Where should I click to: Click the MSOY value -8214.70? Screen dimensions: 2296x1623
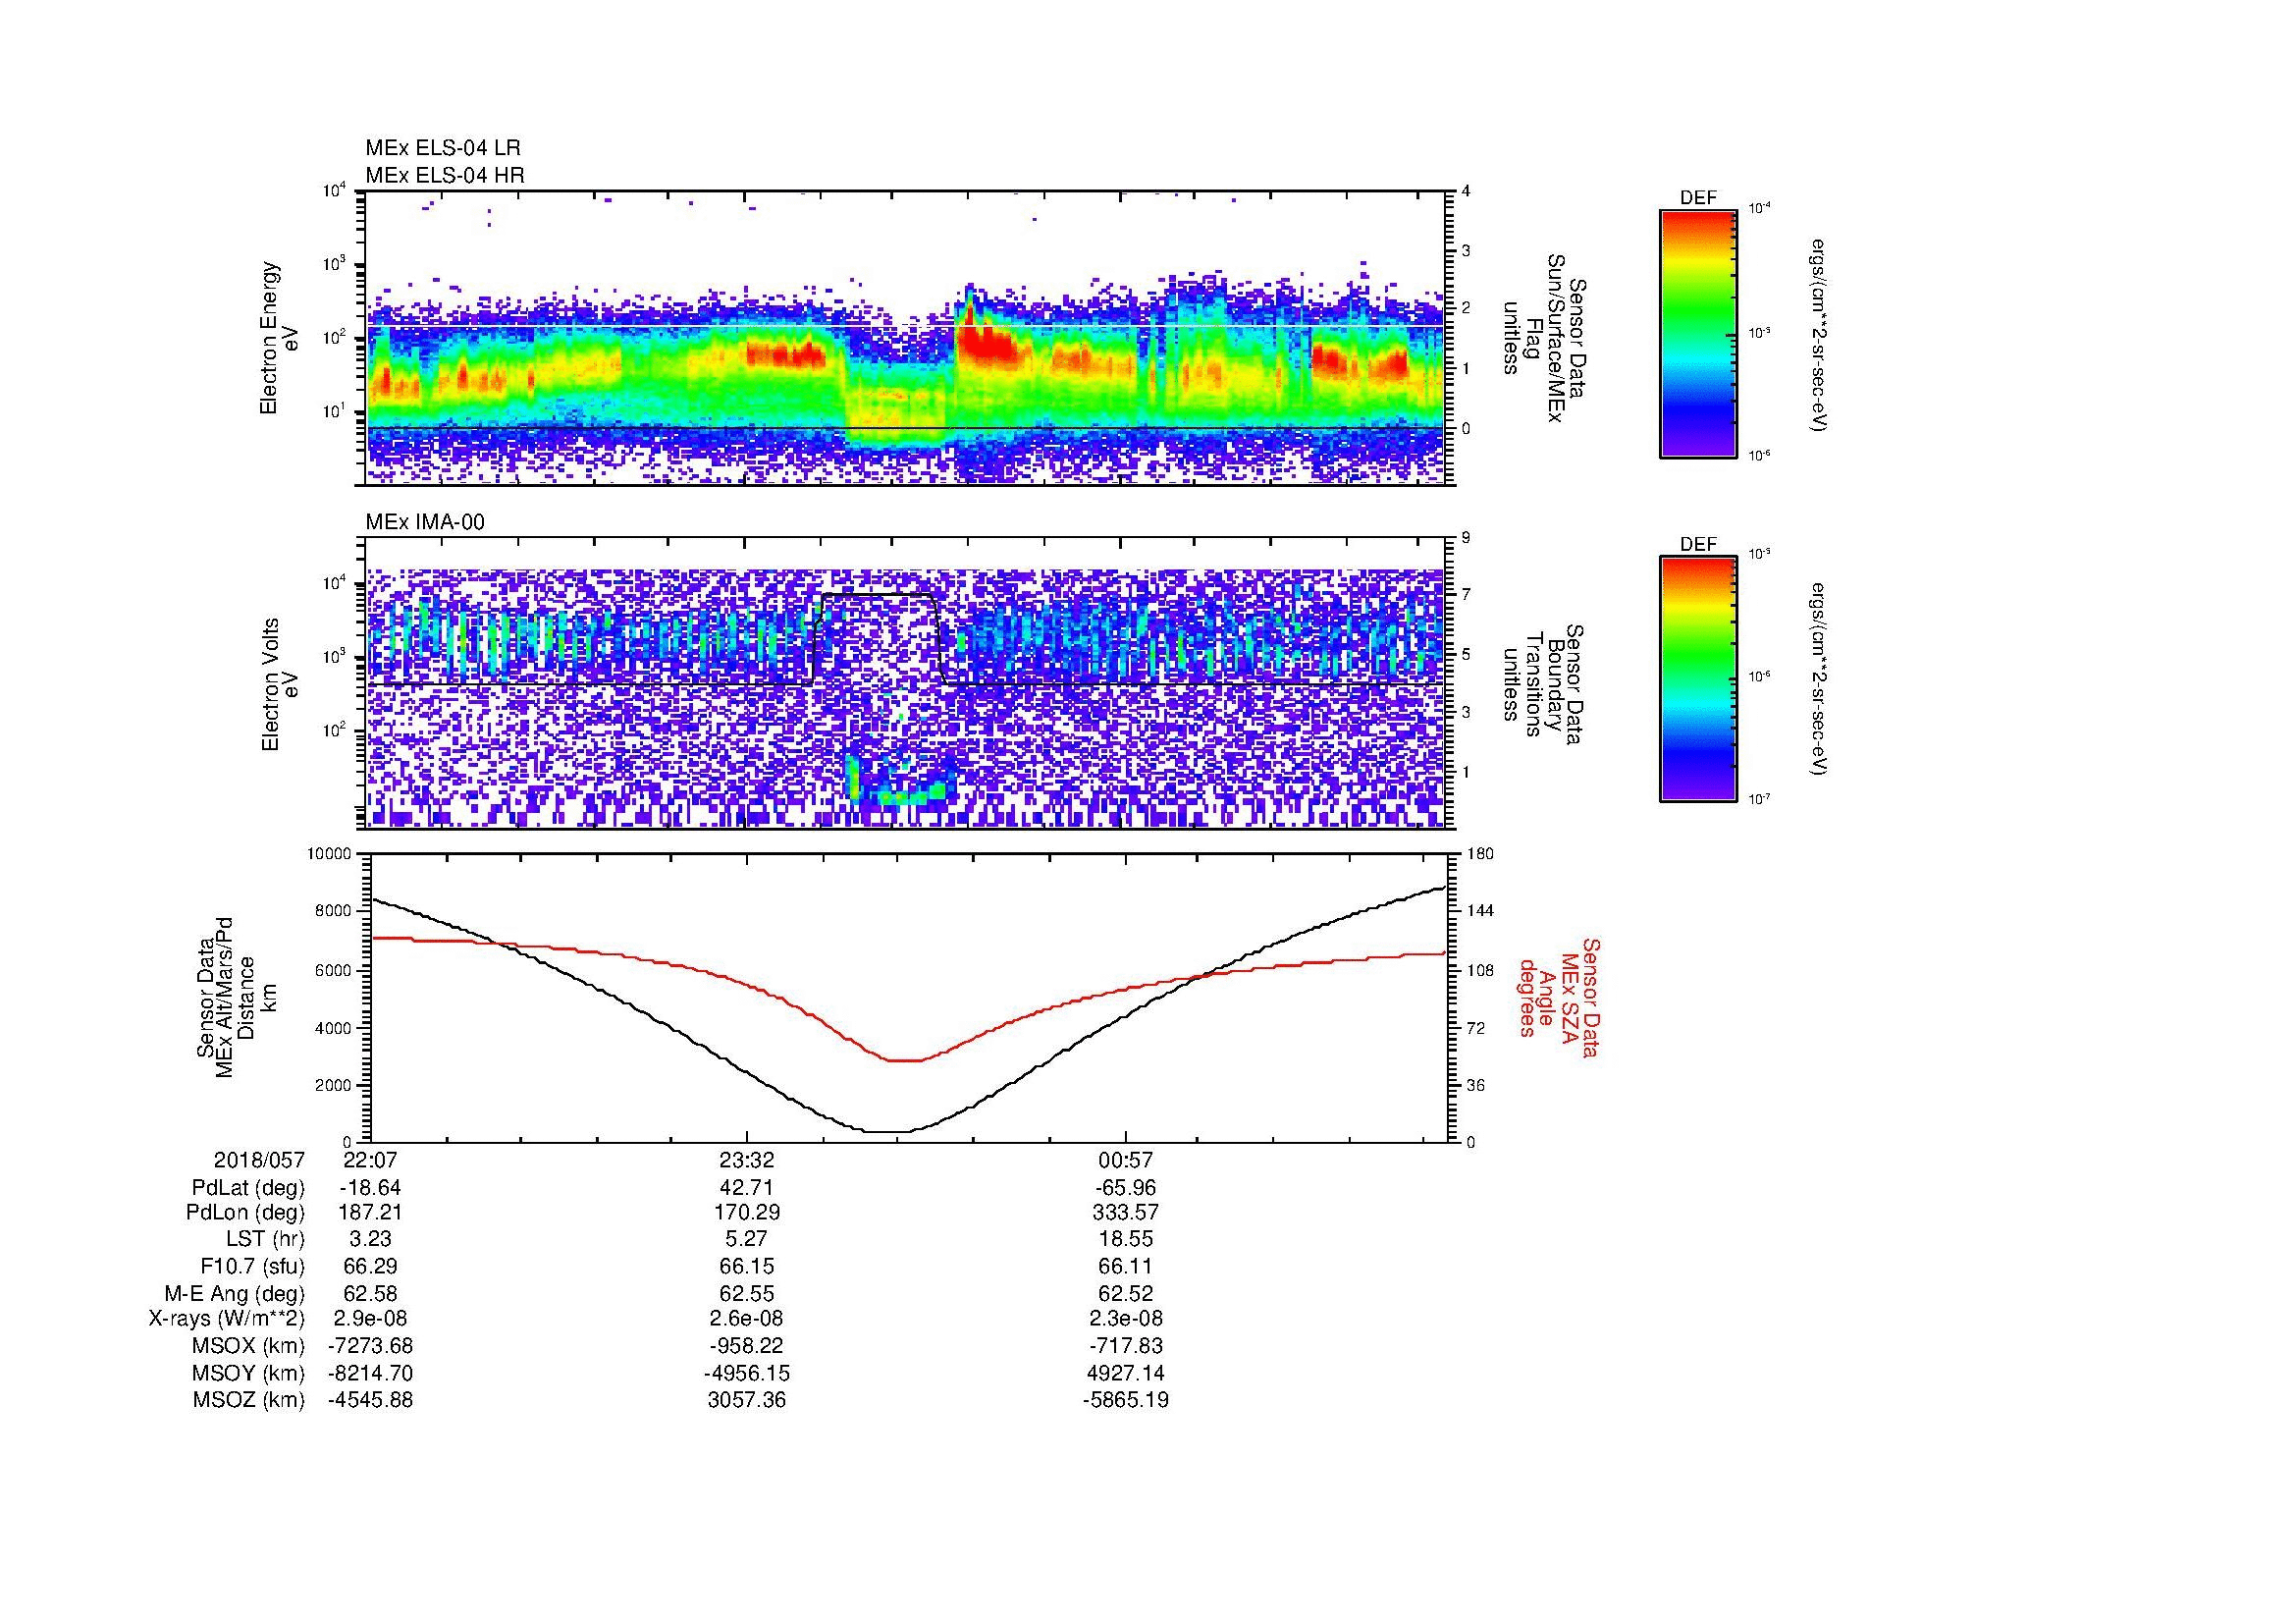point(369,1373)
